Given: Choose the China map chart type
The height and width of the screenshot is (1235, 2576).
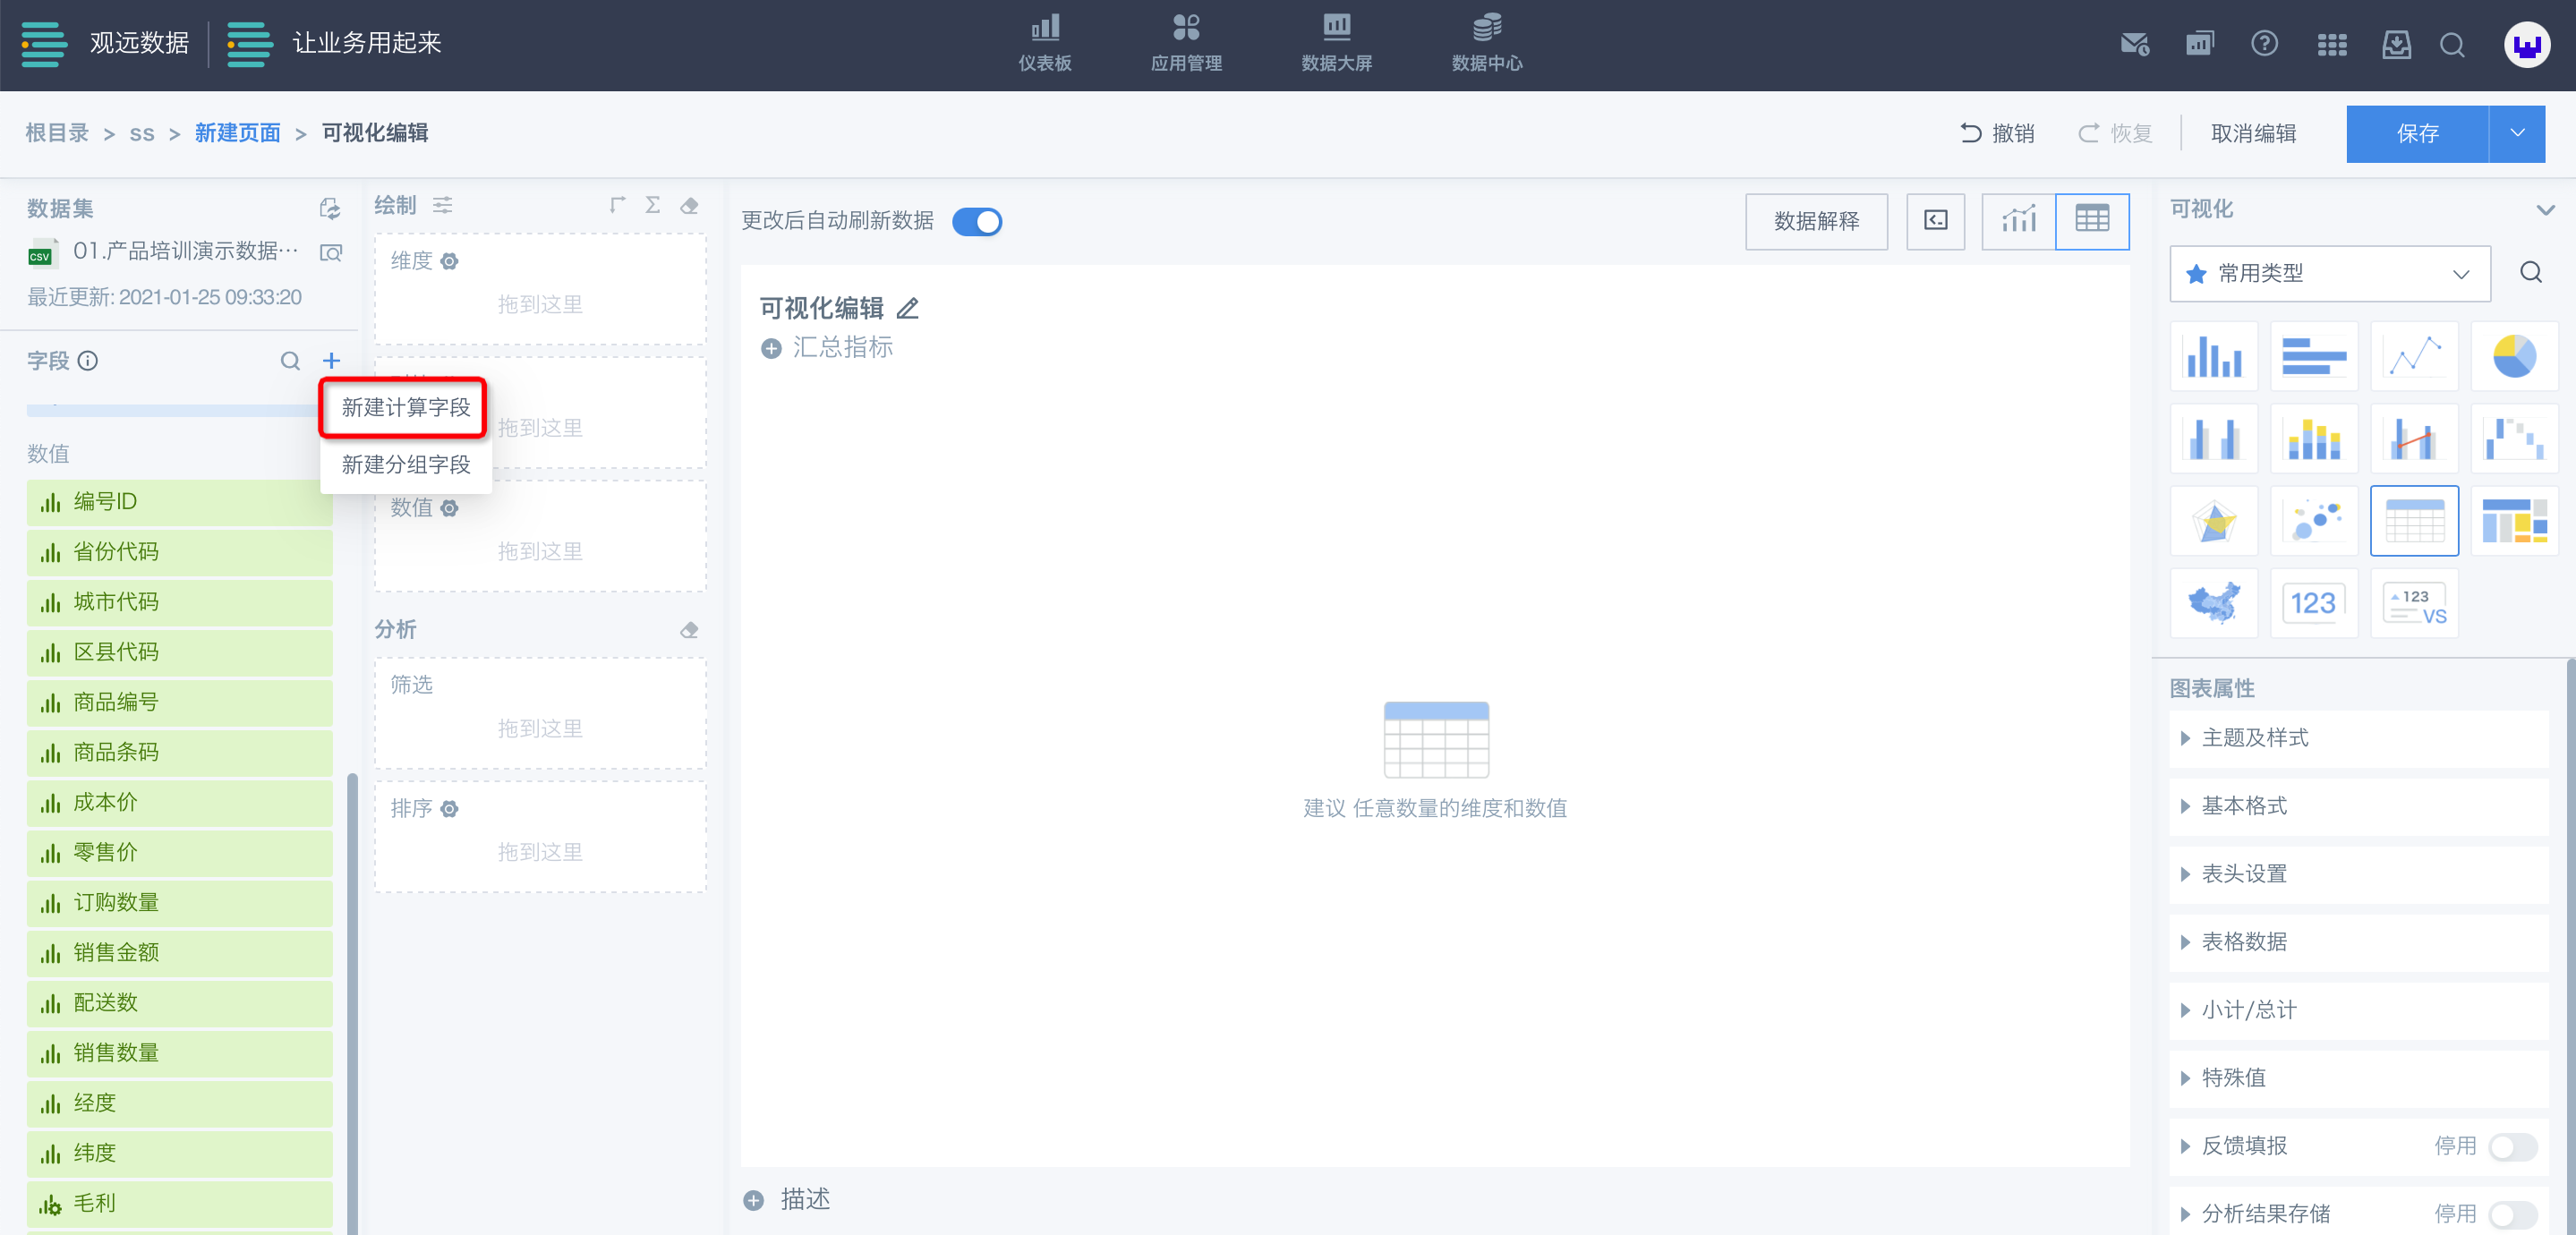Looking at the screenshot, I should pos(2213,603).
